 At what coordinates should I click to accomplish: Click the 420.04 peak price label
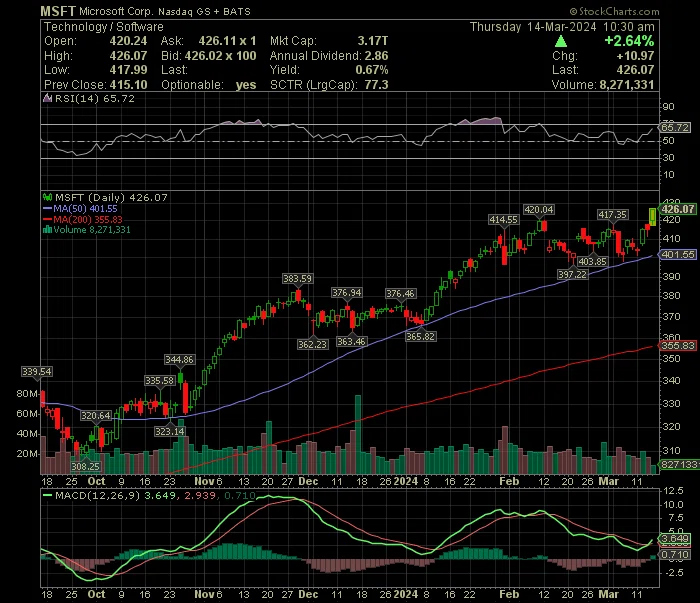tap(538, 210)
